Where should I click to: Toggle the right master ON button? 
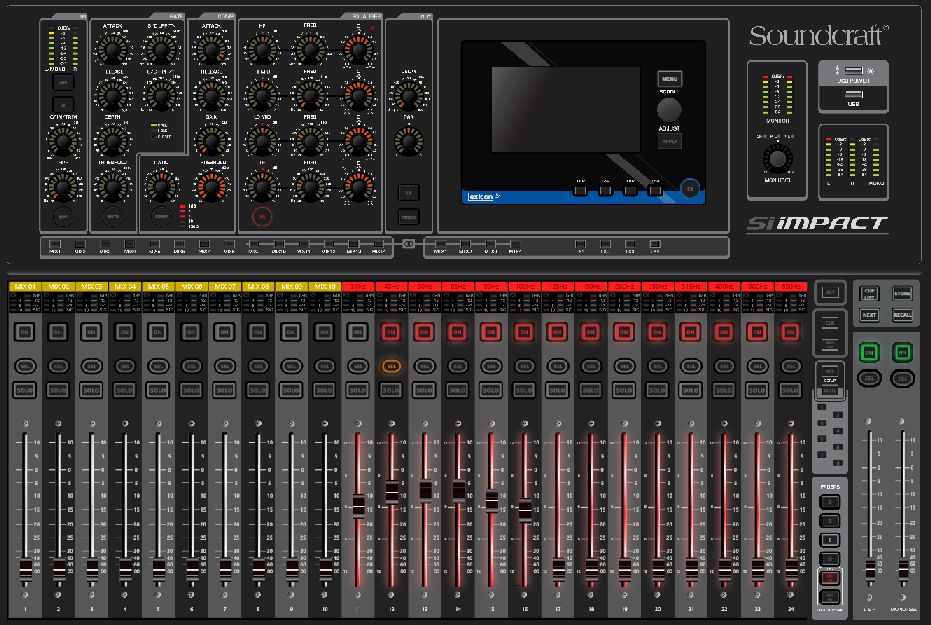tap(902, 353)
